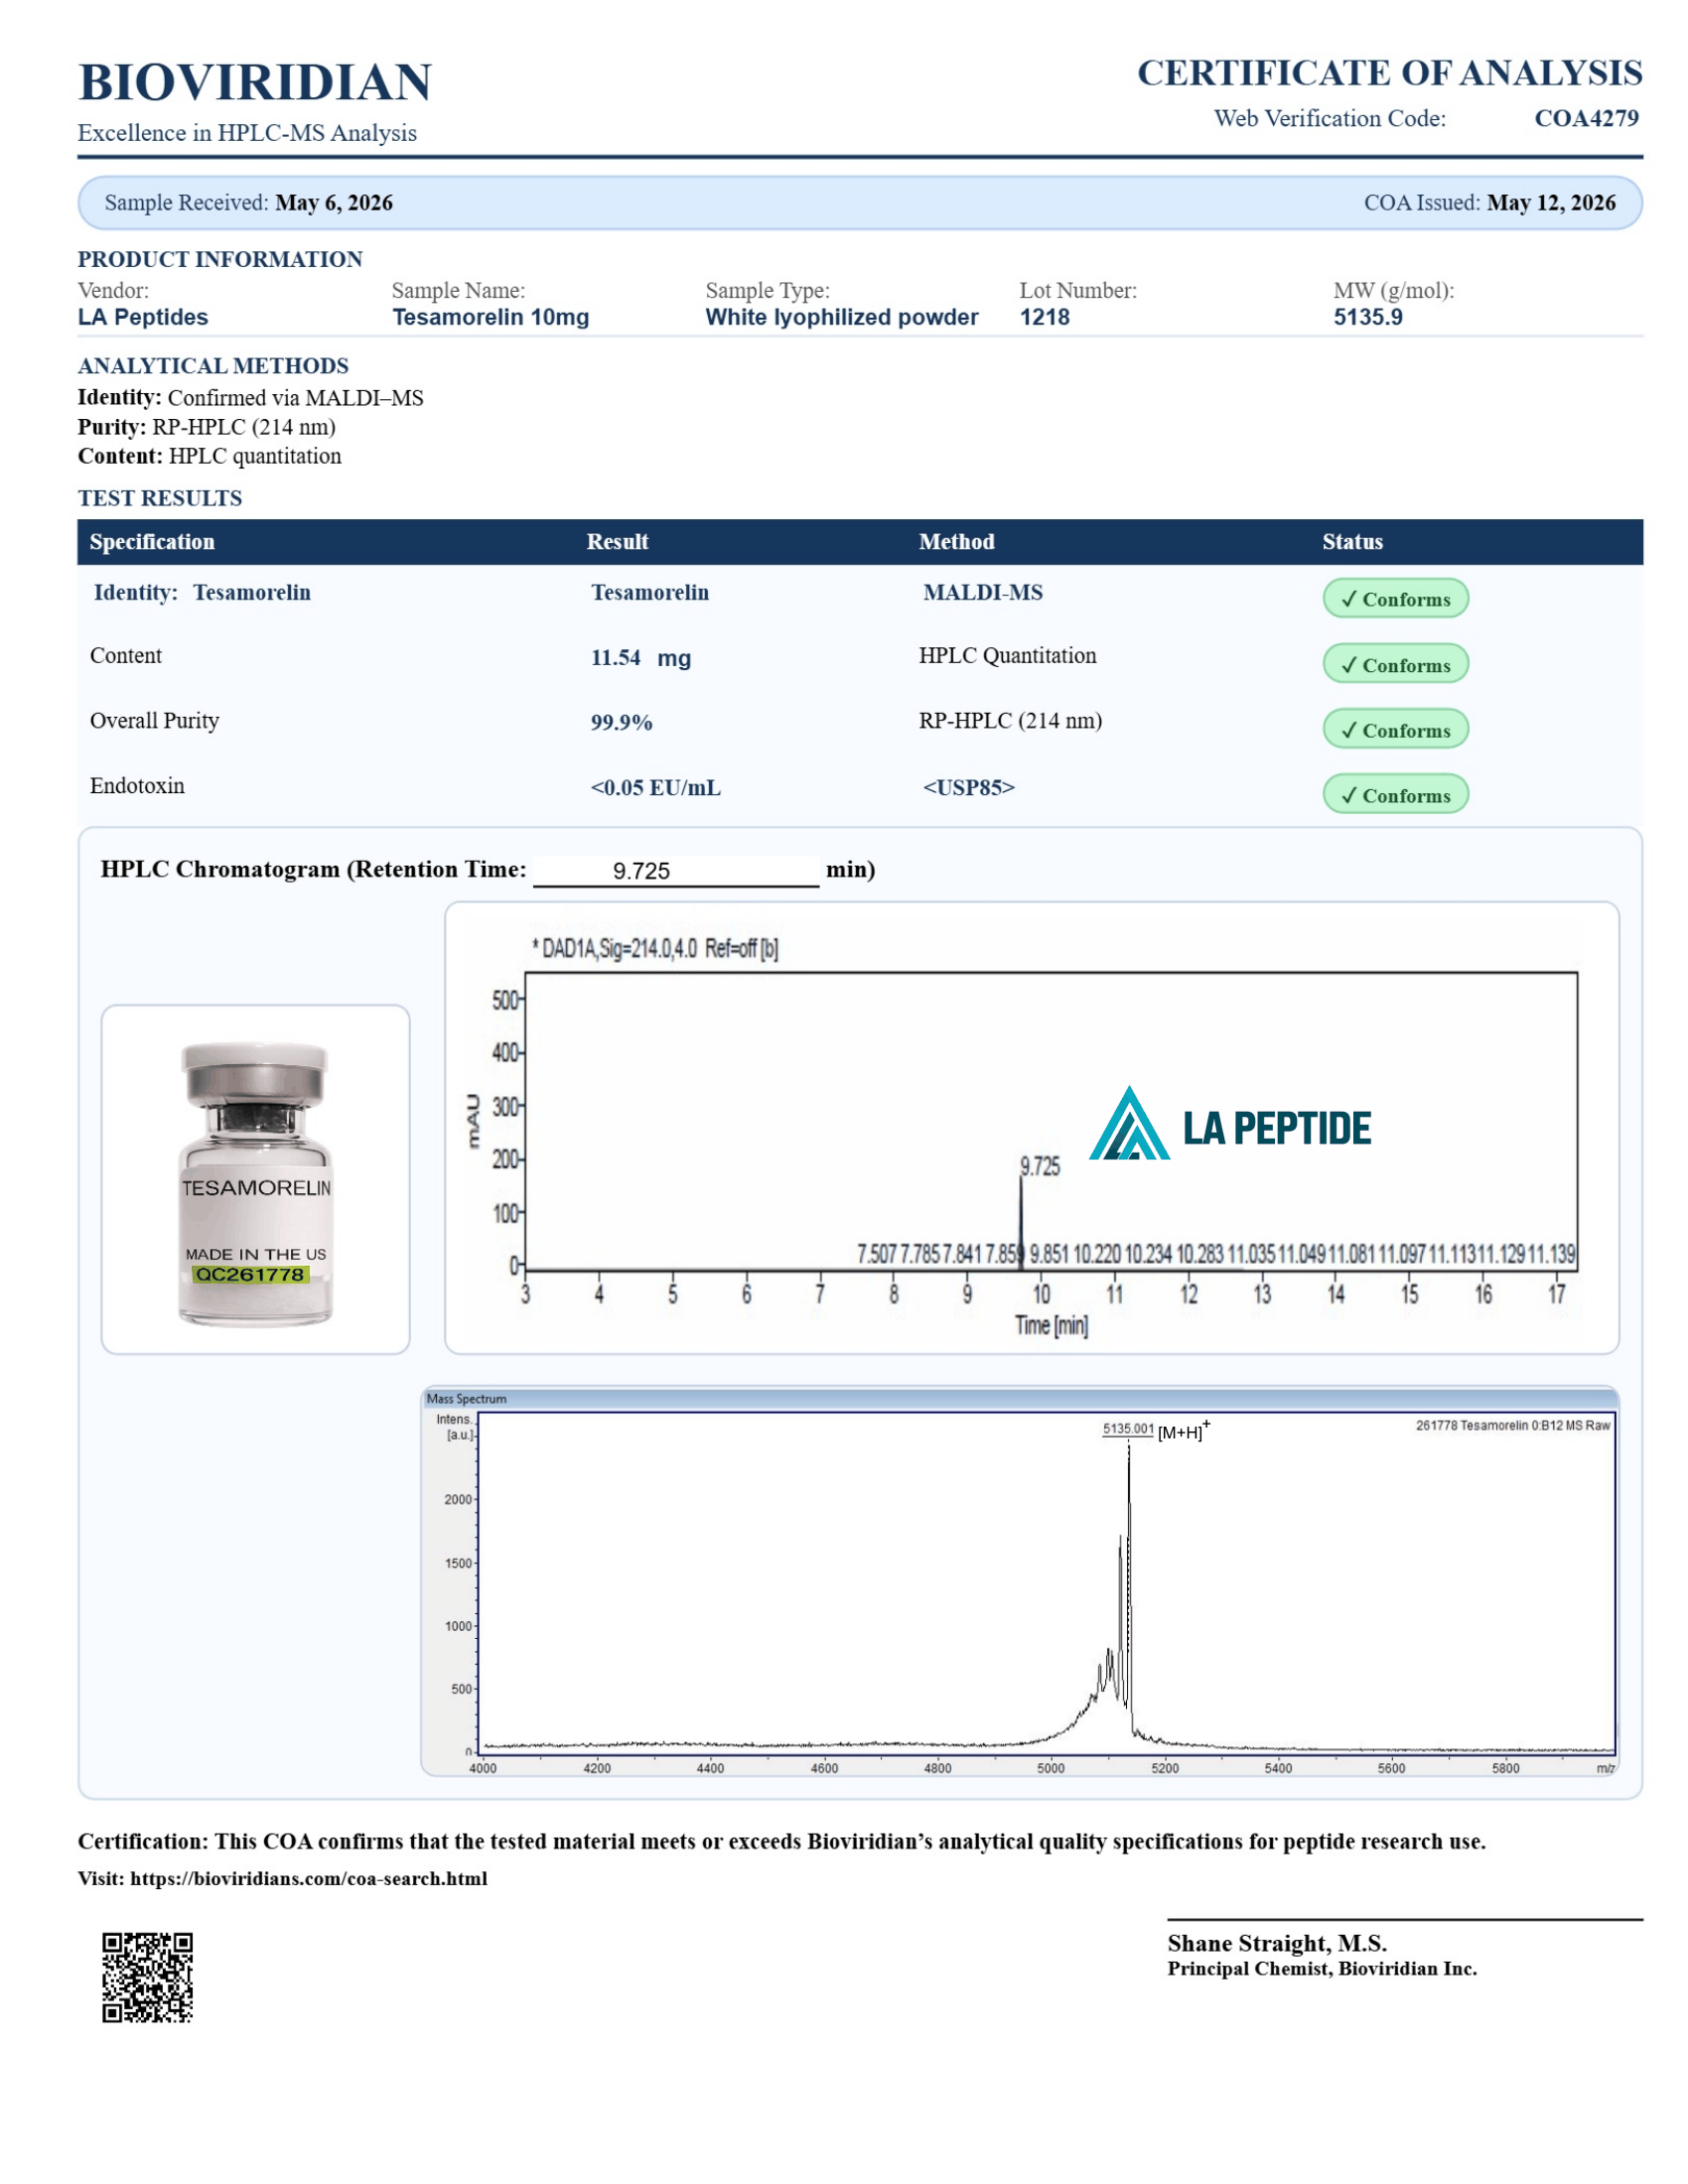
Task: Click the CERTIFICATE OF ANALYSIS heading
Action: (1390, 73)
